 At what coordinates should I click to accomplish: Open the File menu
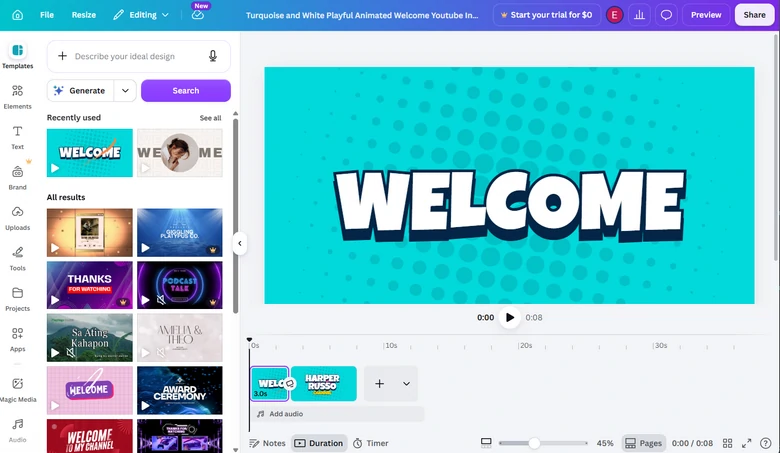tap(47, 15)
